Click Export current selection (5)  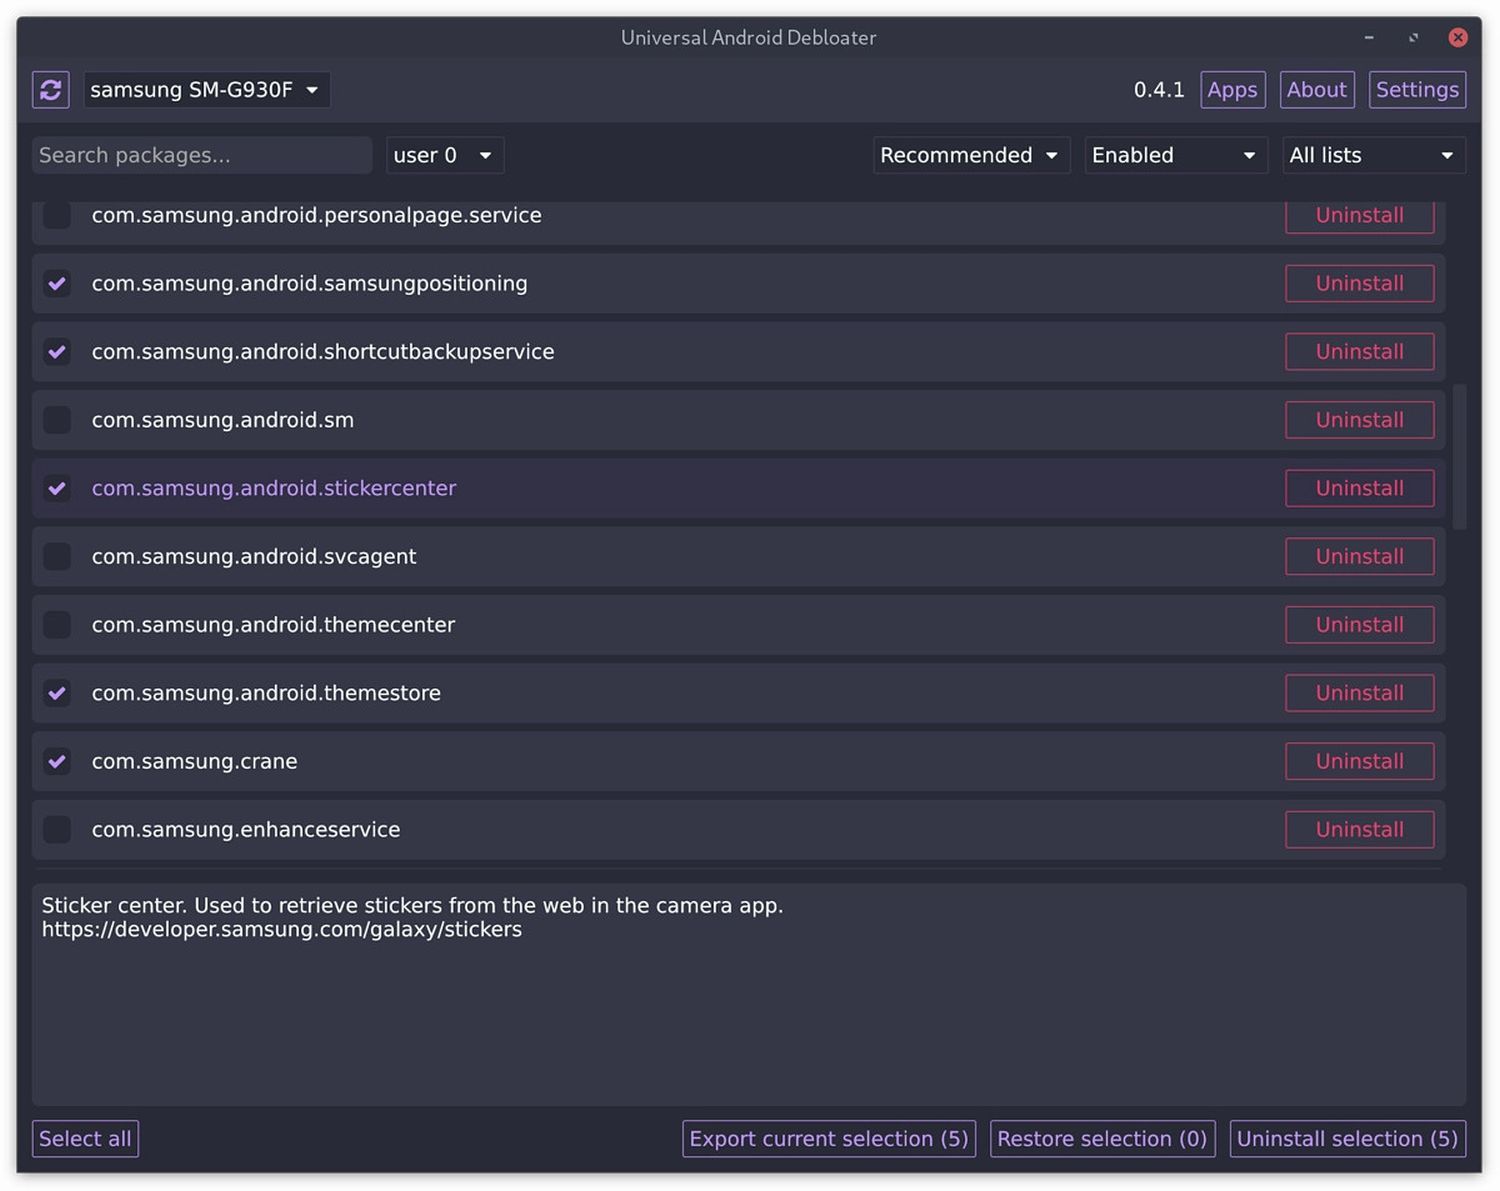(828, 1139)
